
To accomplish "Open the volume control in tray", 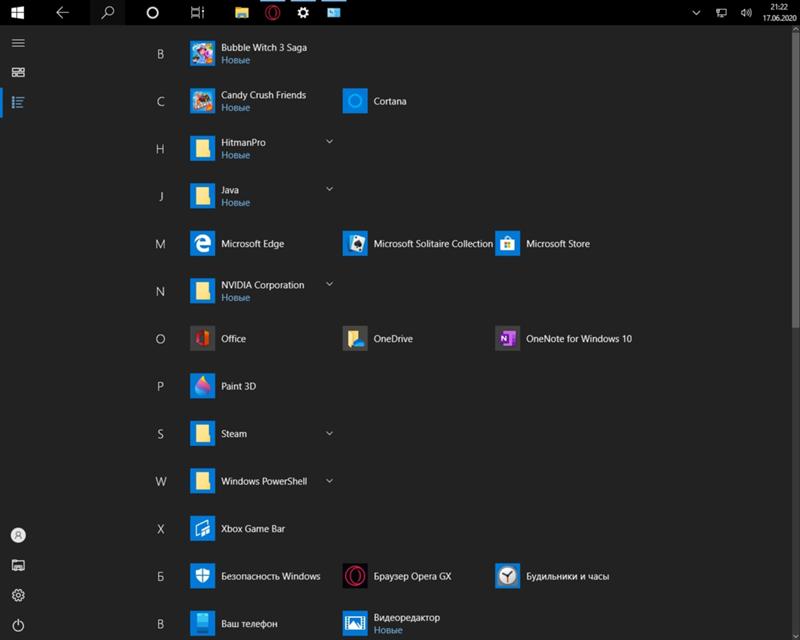I will (x=746, y=13).
